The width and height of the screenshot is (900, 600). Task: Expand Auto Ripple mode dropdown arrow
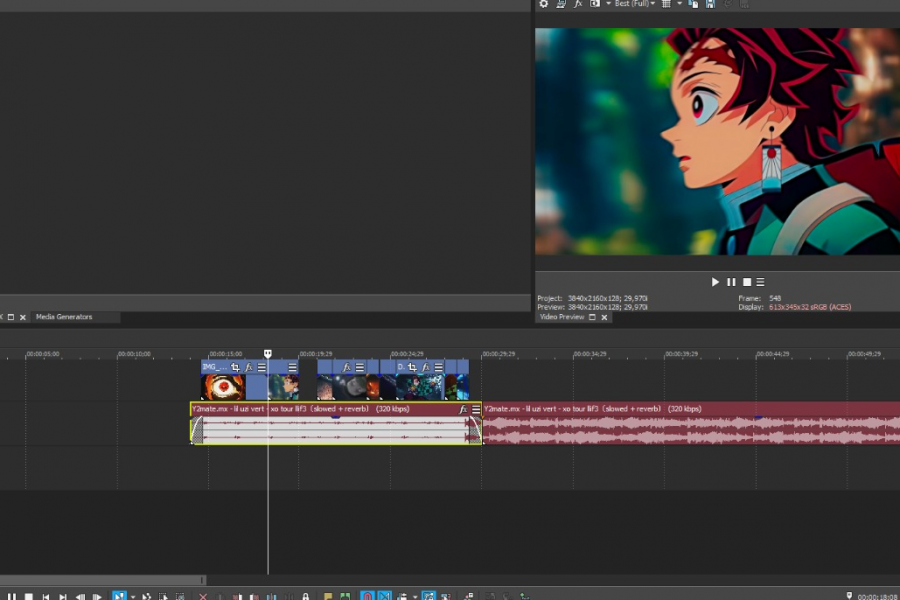coord(414,597)
